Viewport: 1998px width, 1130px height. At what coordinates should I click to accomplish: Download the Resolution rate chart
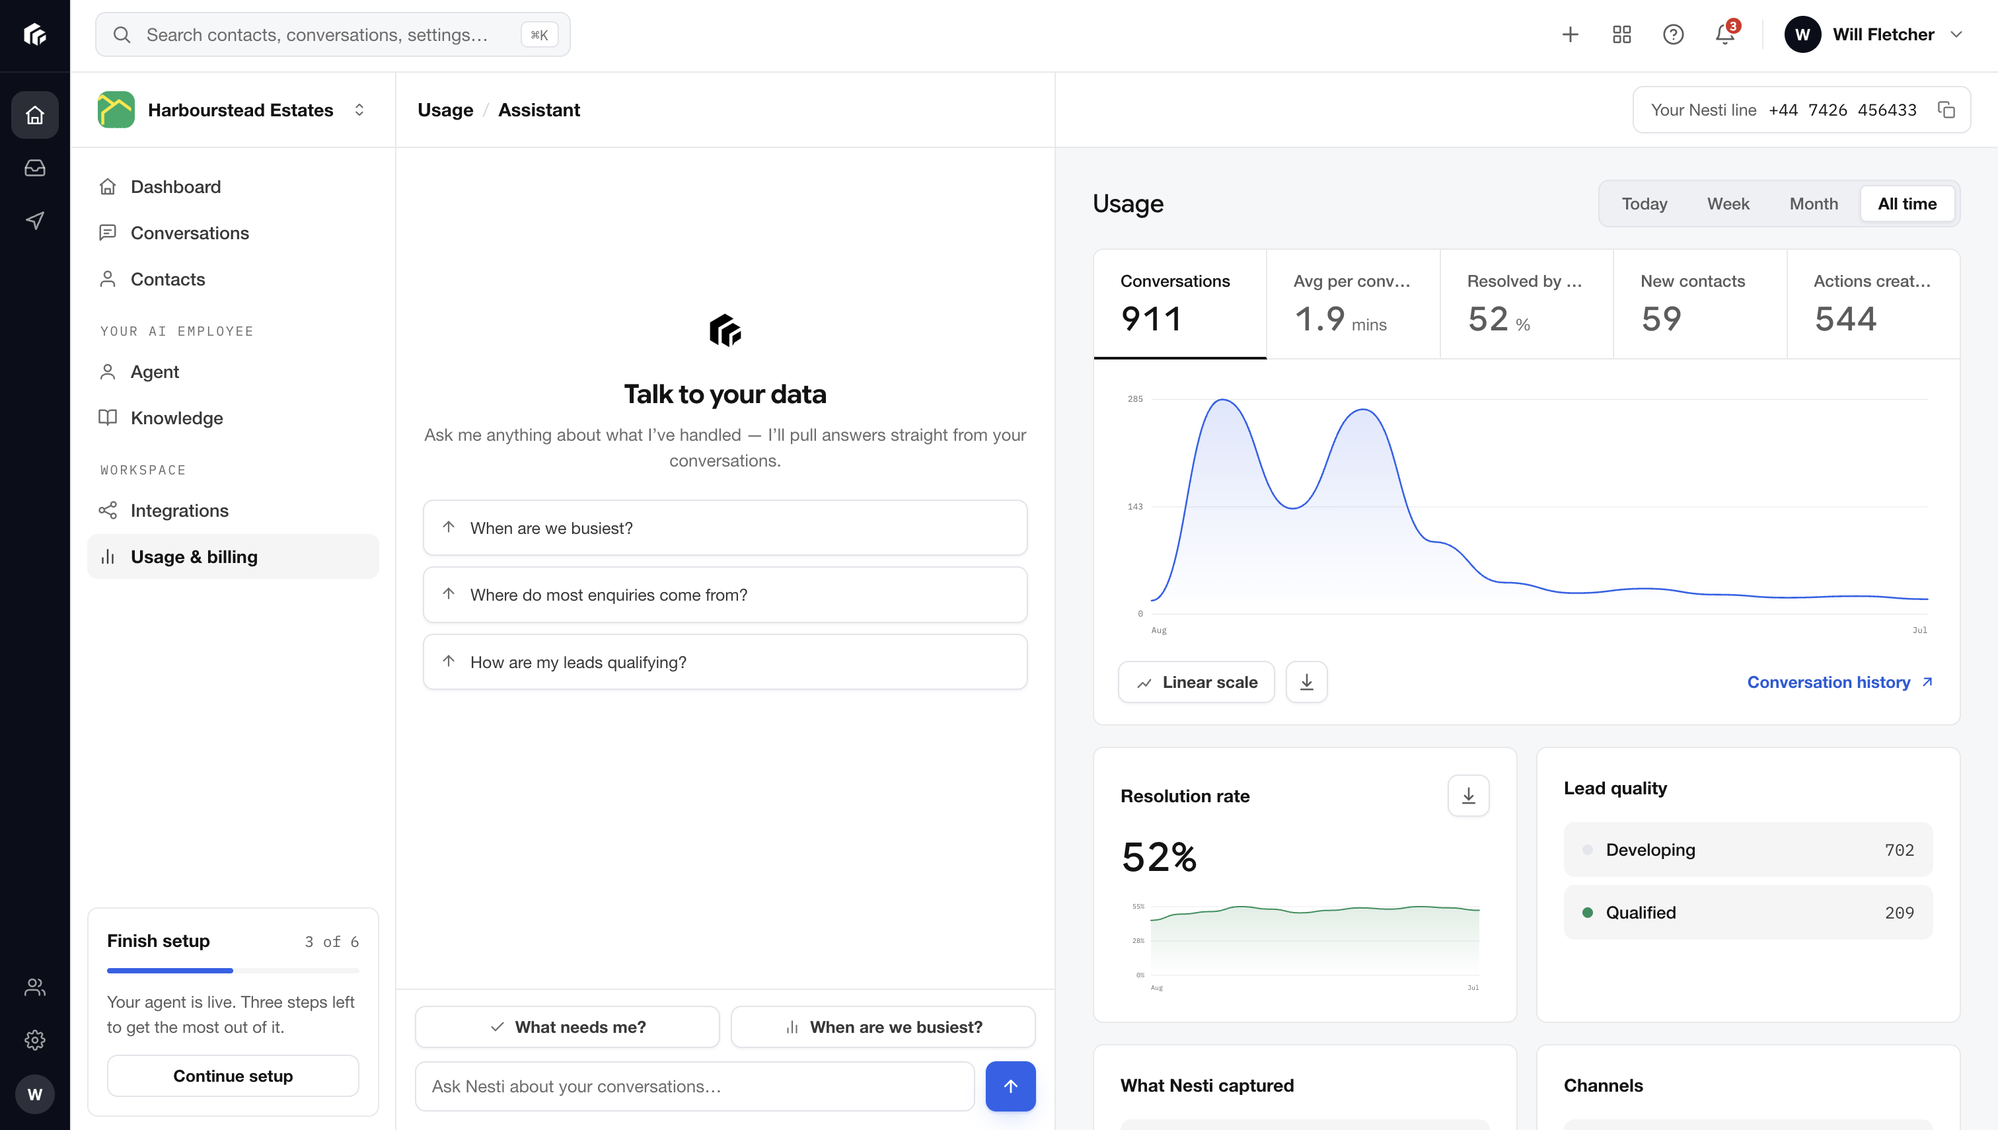point(1468,796)
